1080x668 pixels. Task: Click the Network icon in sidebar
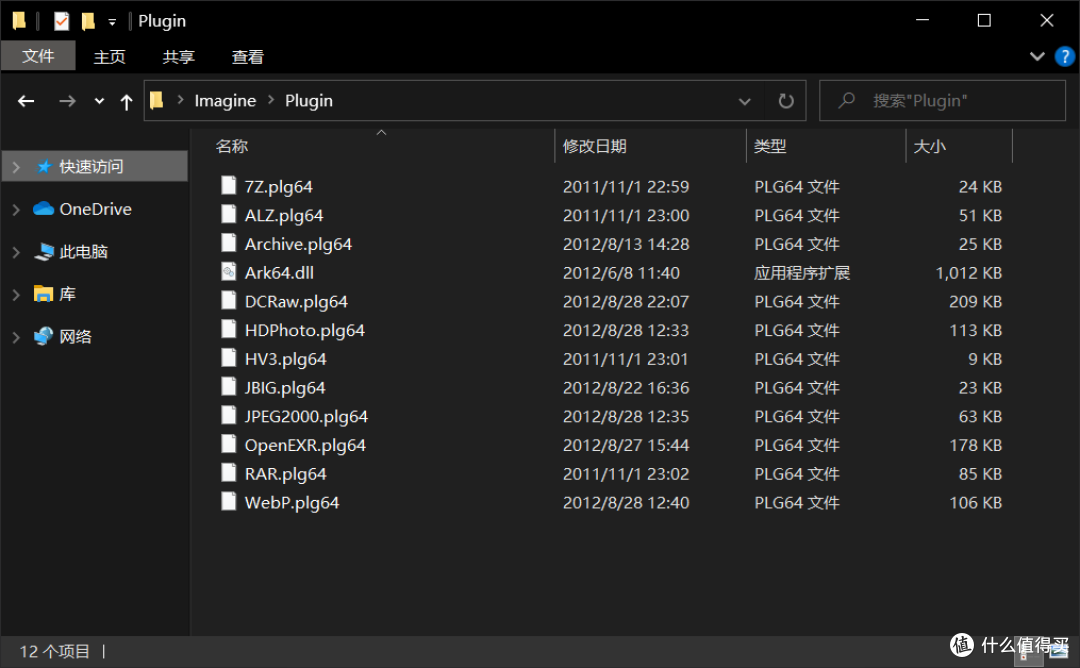tap(43, 336)
